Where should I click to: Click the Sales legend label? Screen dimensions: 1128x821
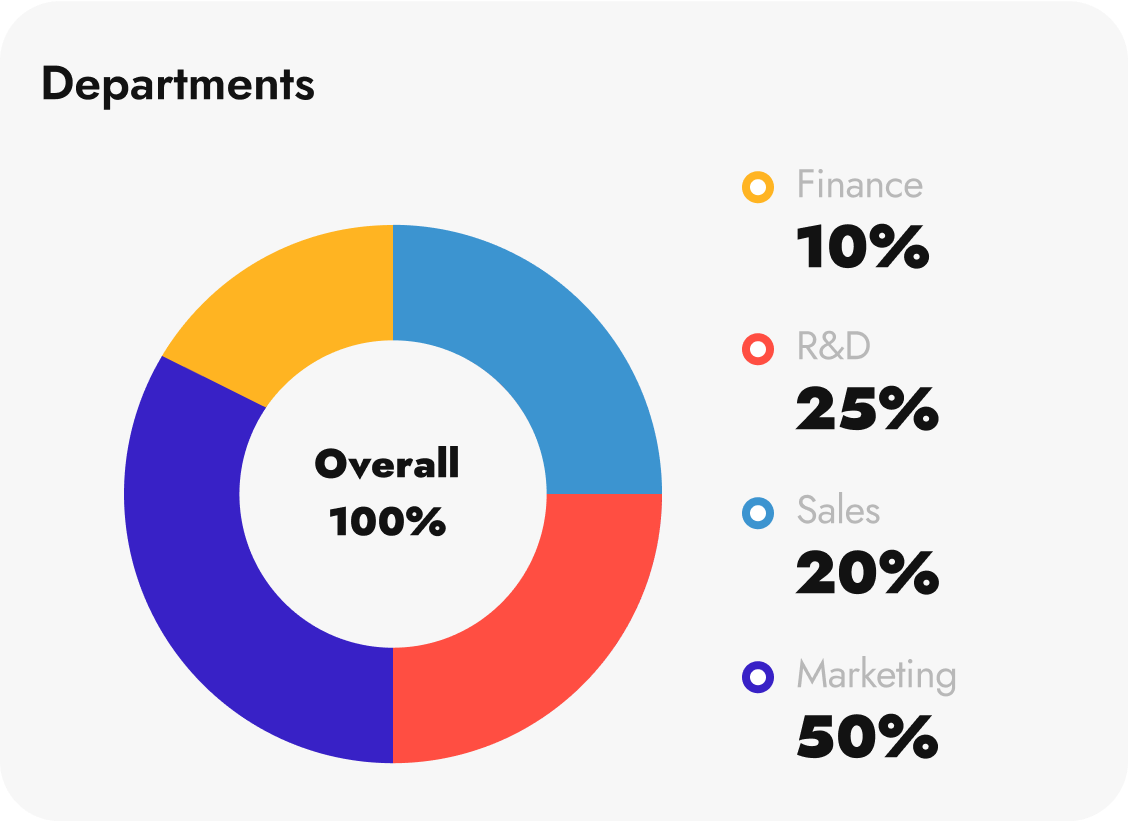click(838, 511)
